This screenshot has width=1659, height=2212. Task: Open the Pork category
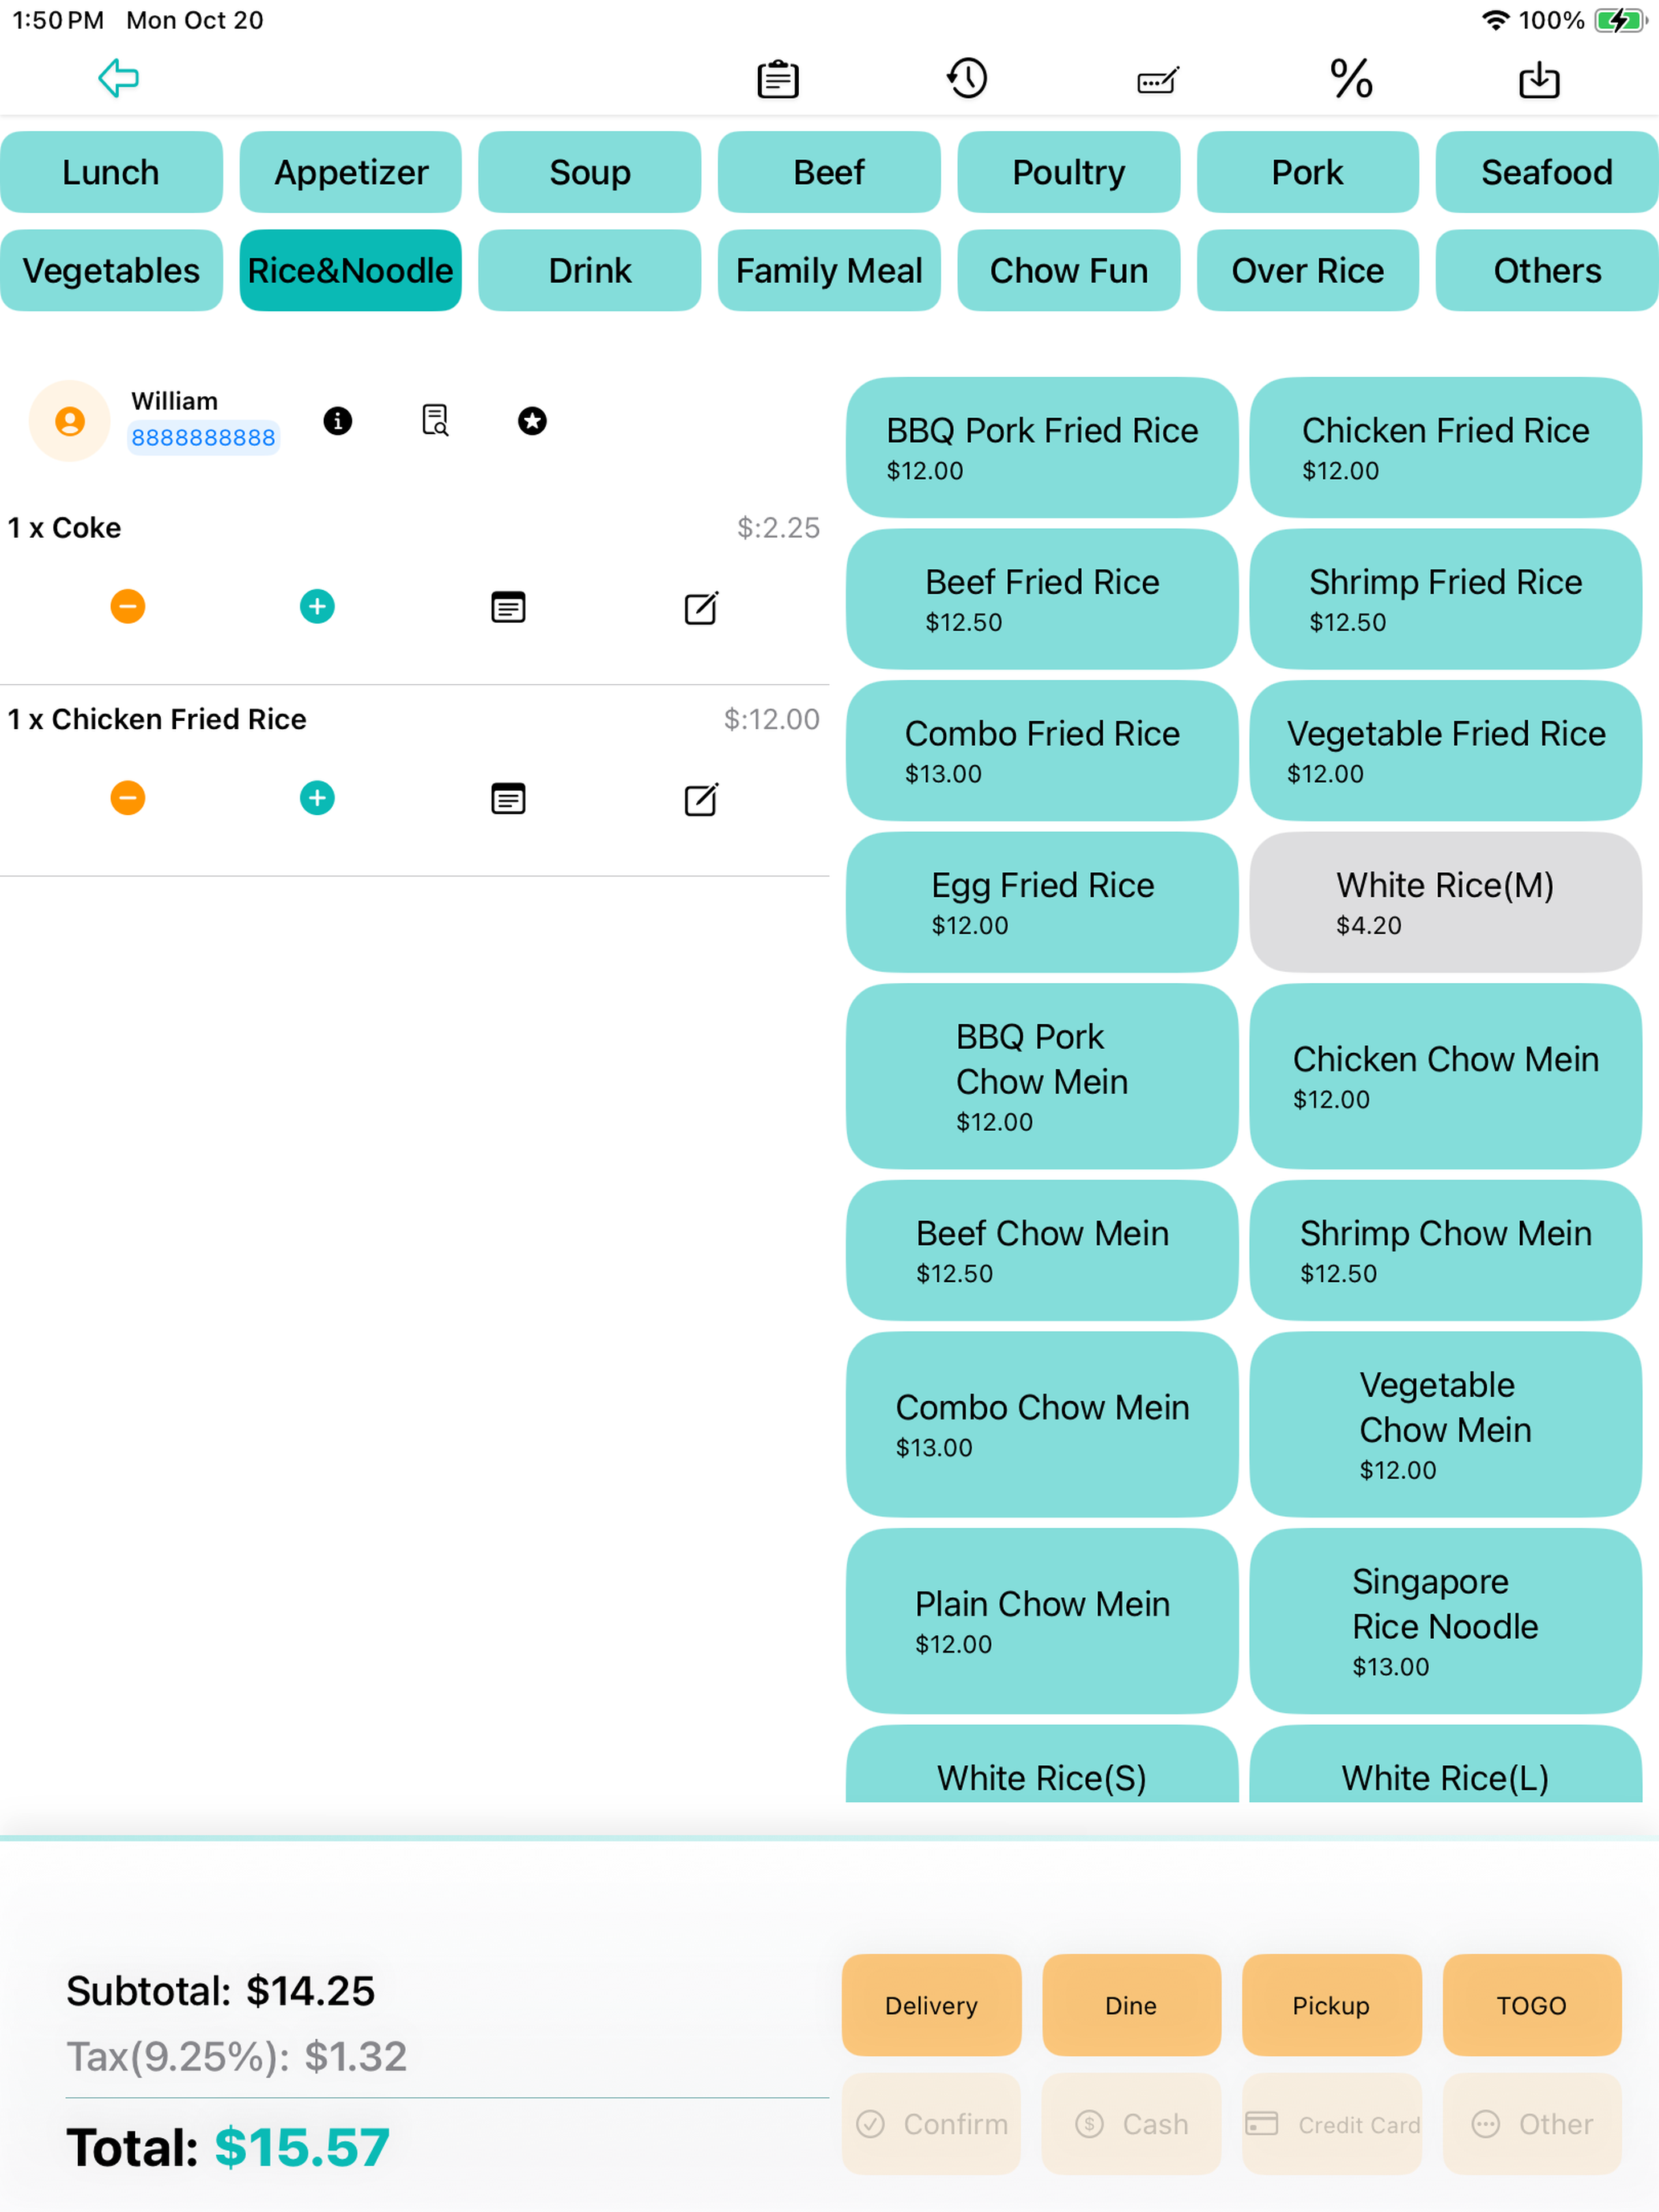point(1308,172)
